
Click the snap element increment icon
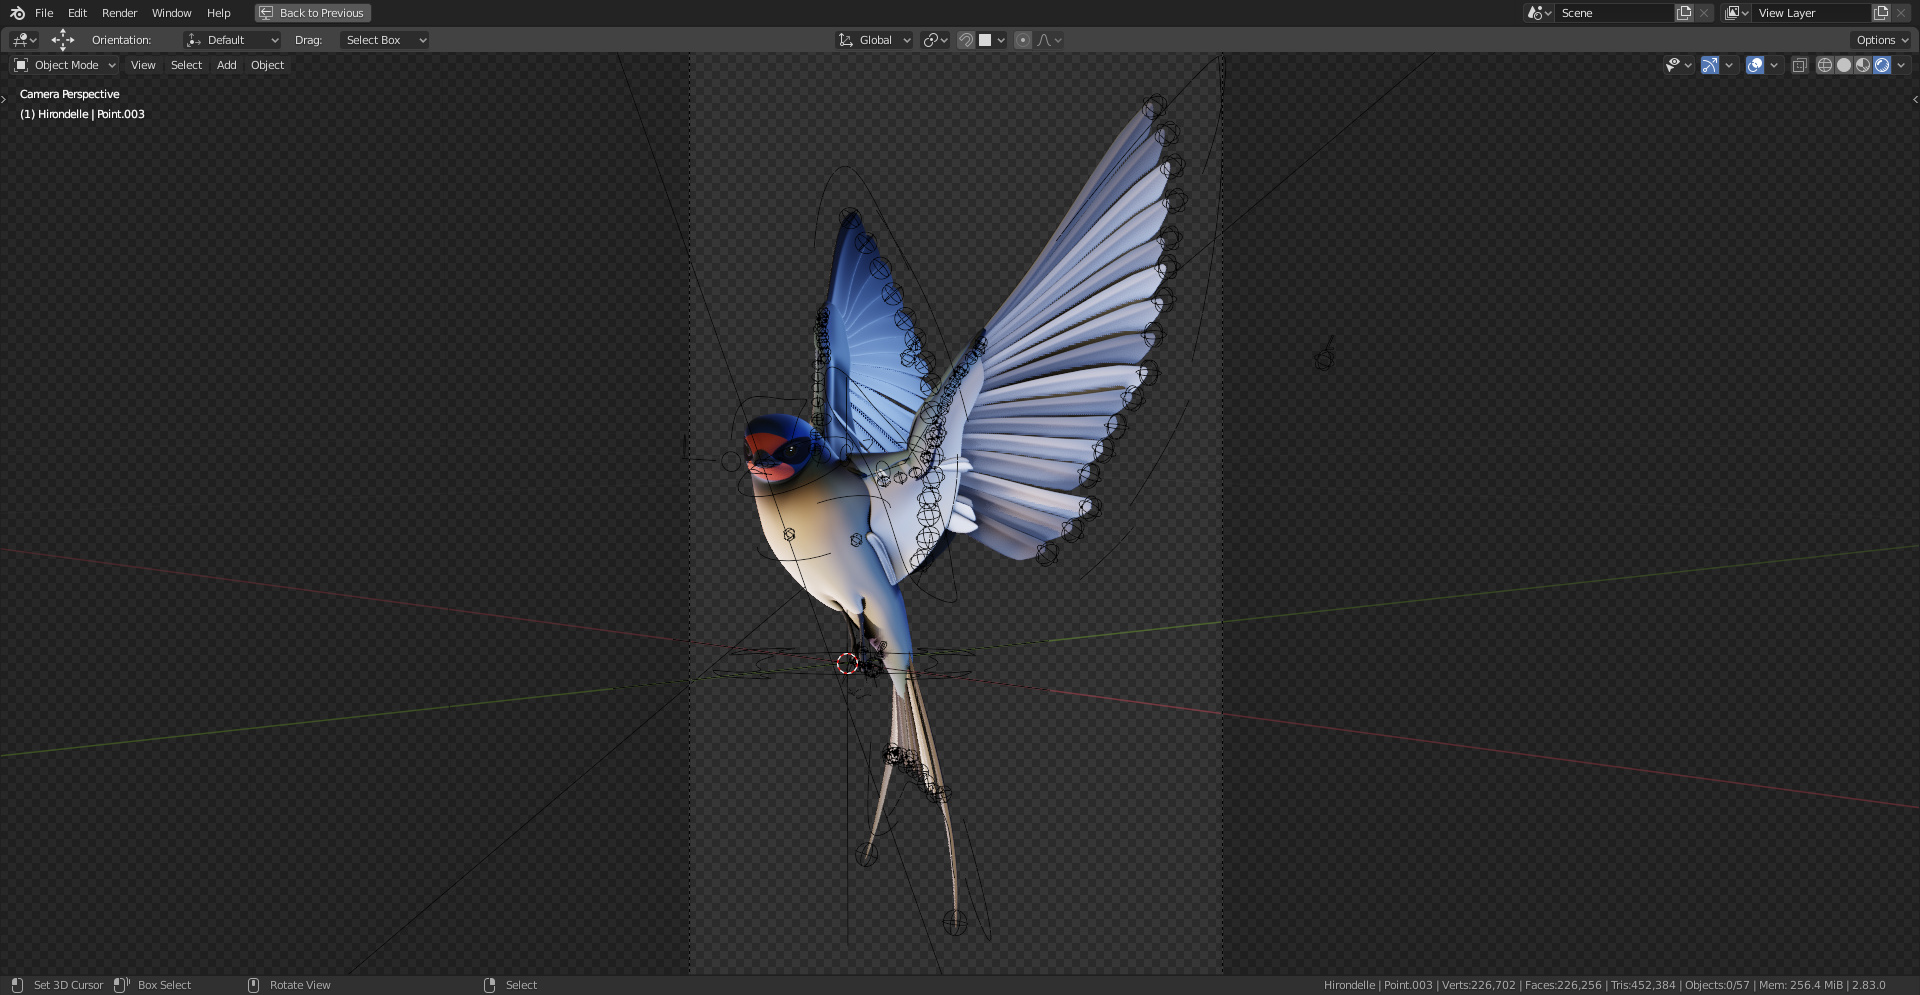coord(991,40)
